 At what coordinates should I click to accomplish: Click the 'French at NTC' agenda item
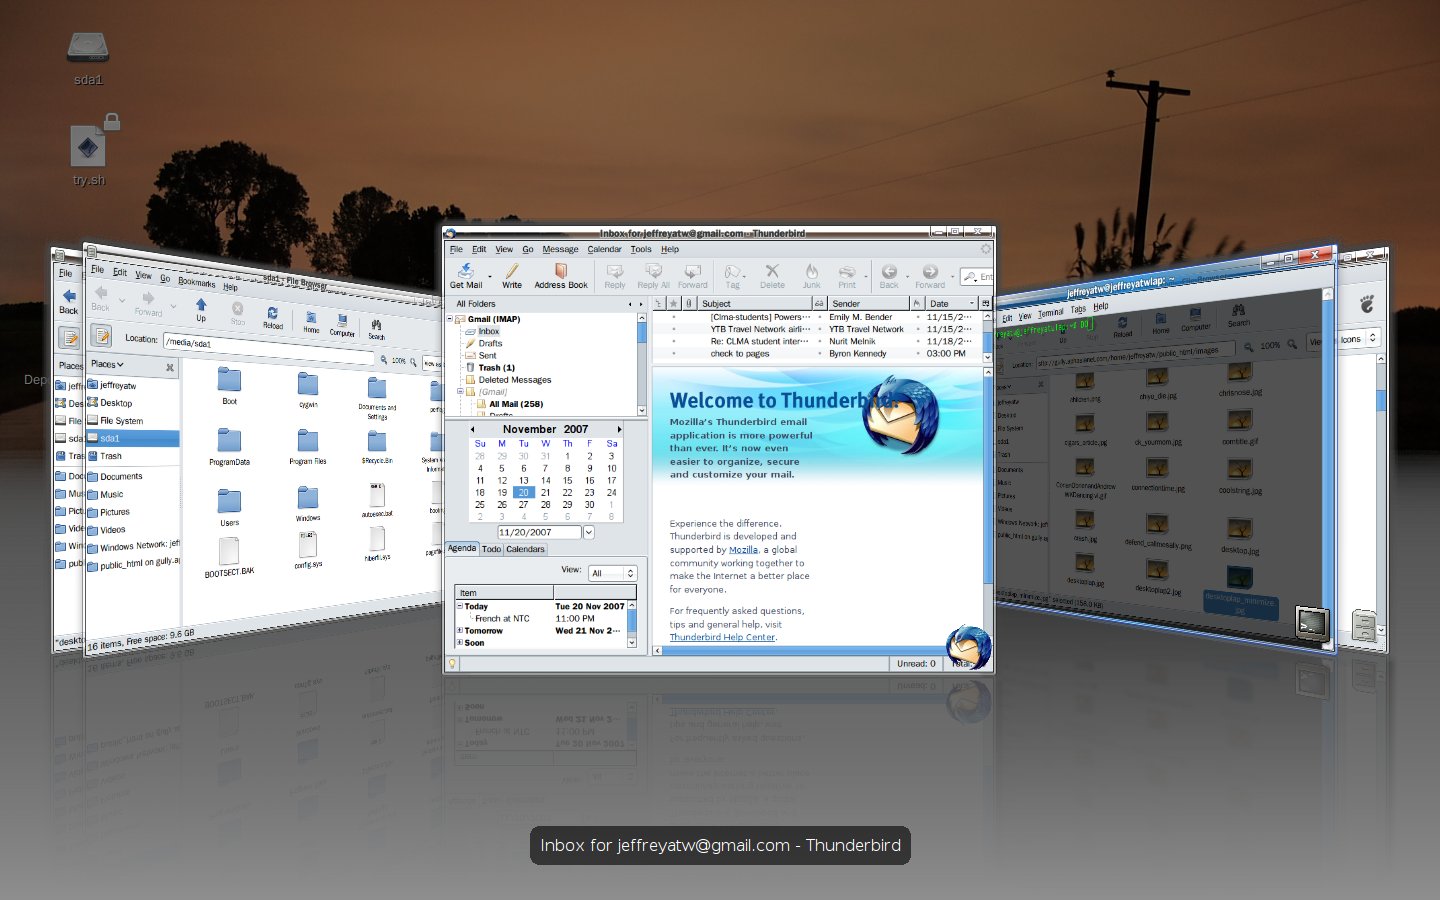click(x=502, y=618)
